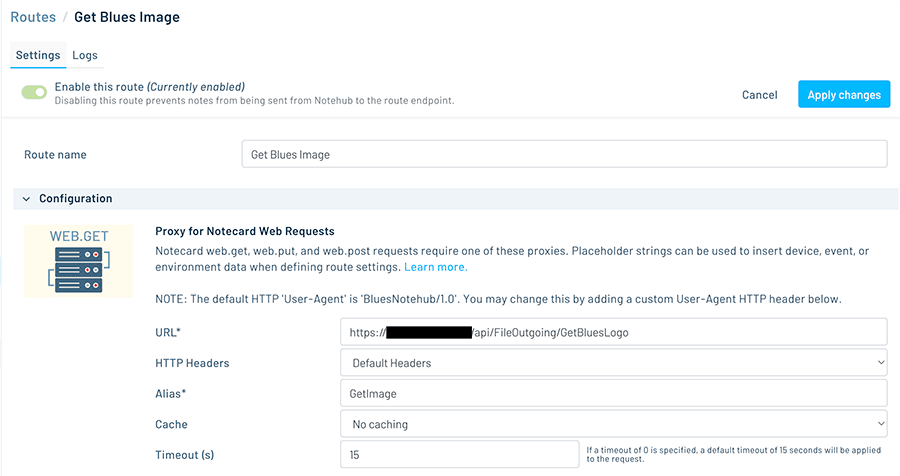Collapse the Configuration section chevron
This screenshot has width=900, height=476.
pos(26,199)
